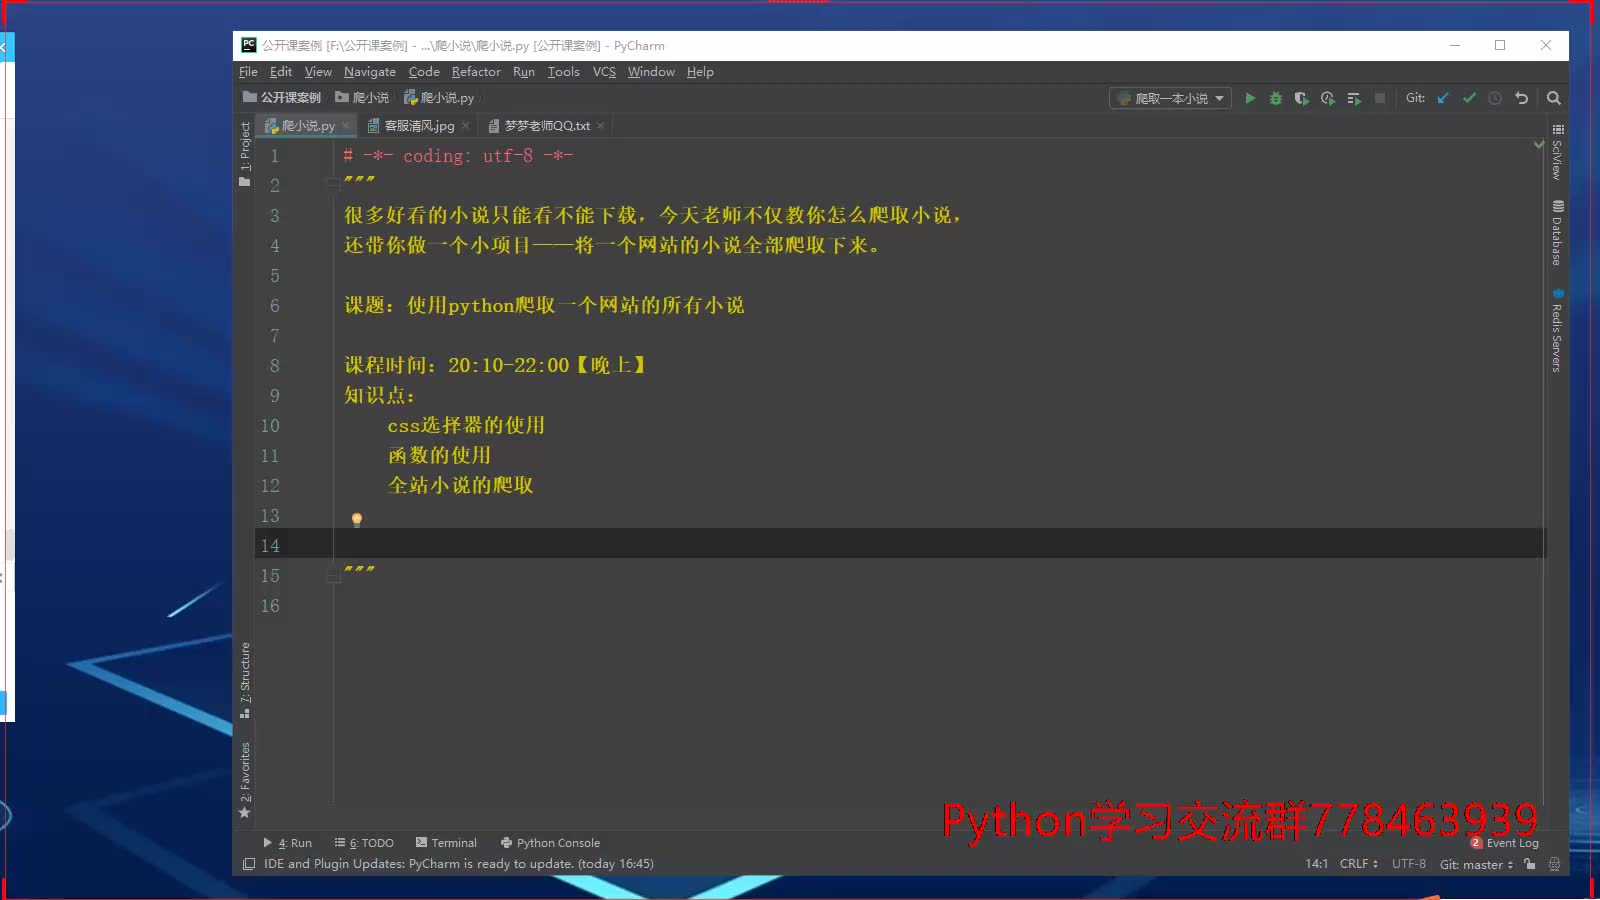Click the PyCharm logo in title bar
The image size is (1600, 900).
click(x=249, y=45)
